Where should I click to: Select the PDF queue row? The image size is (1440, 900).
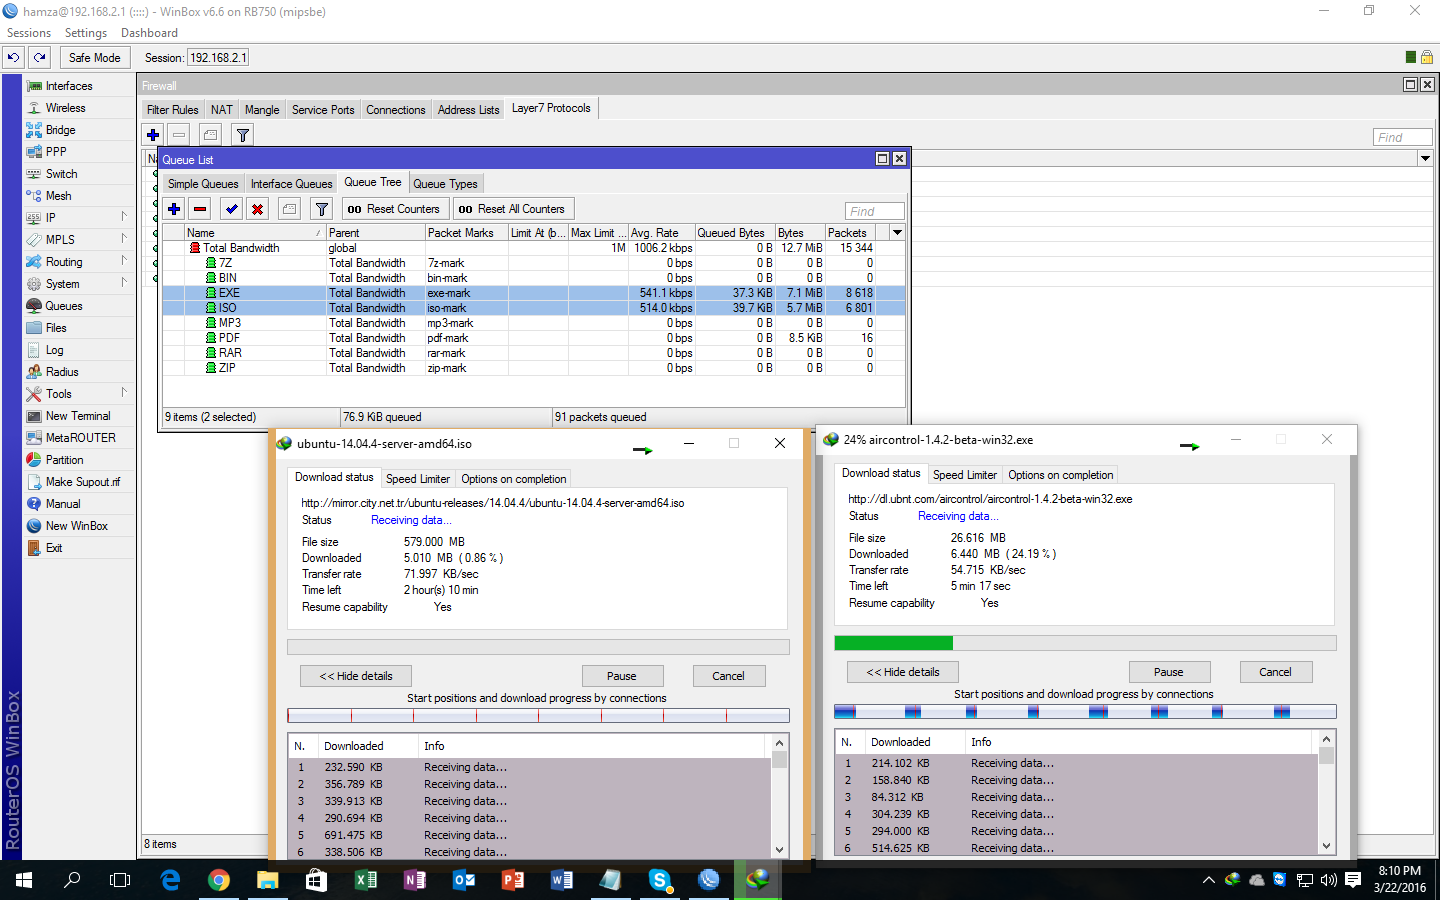click(534, 338)
